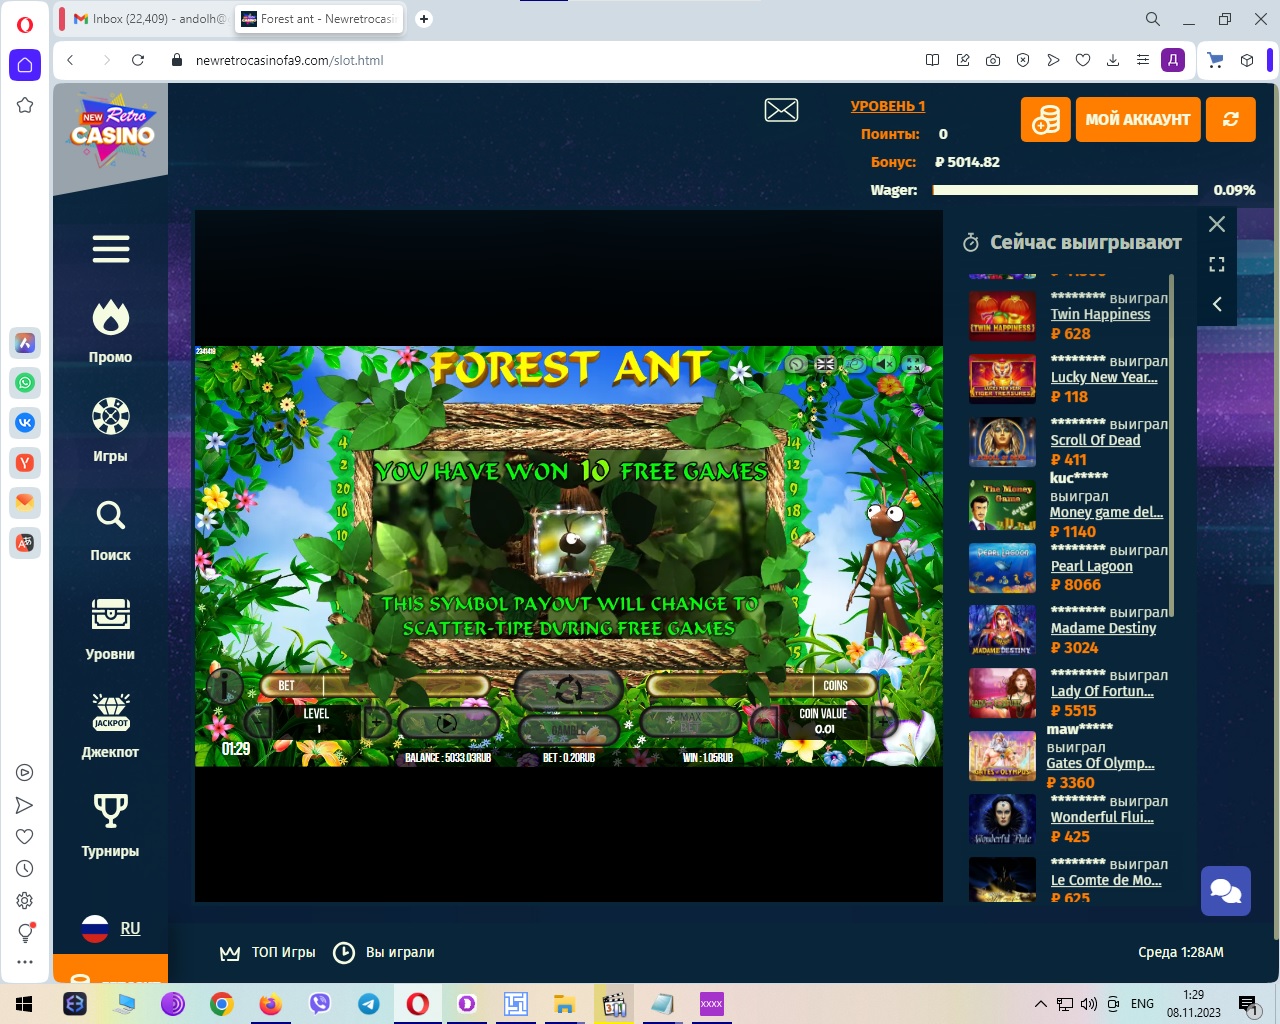Viewport: 1280px width, 1024px height.
Task: Click the Twin Happiness thumbnail
Action: (x=1002, y=316)
